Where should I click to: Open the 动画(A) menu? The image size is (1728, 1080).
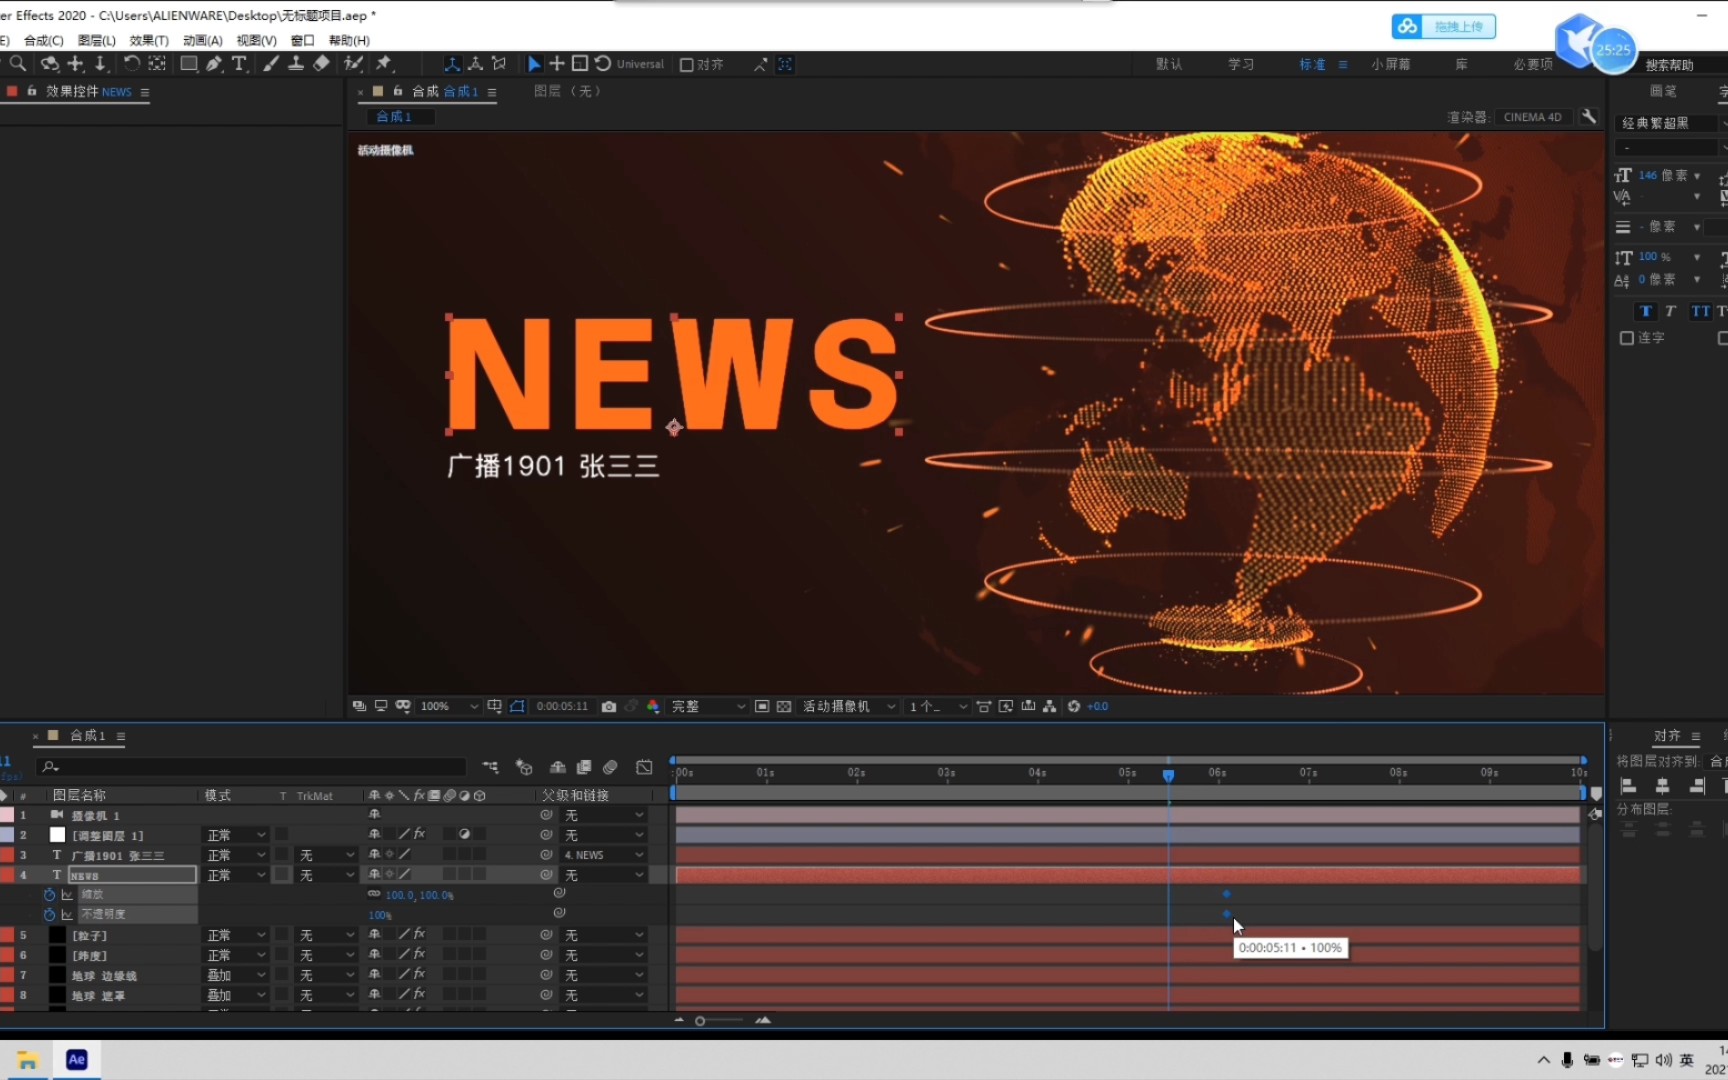point(203,41)
